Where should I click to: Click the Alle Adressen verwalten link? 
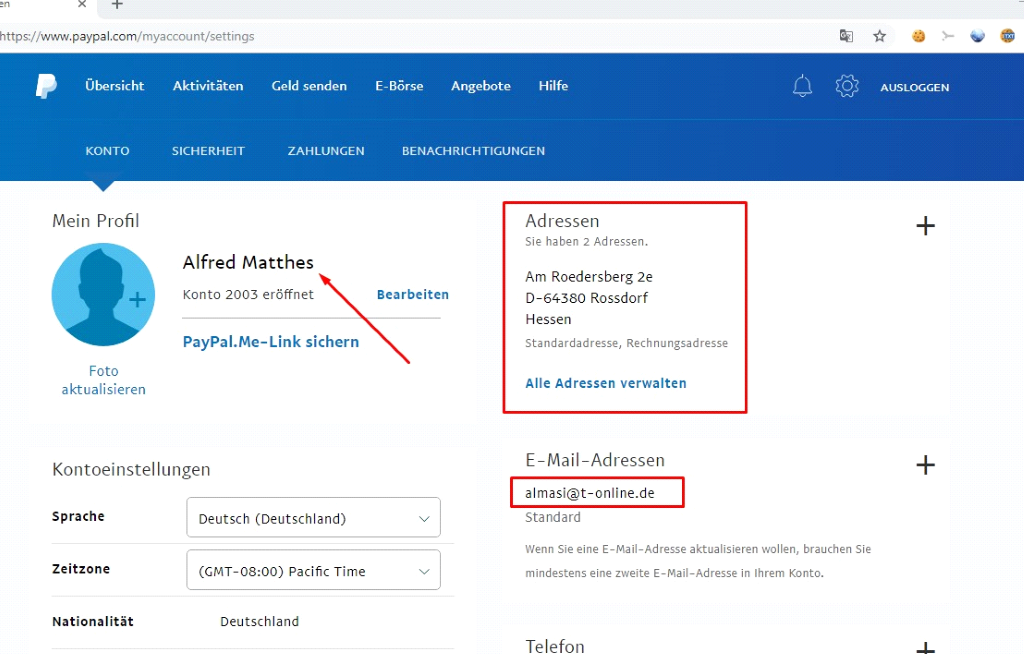pyautogui.click(x=606, y=383)
